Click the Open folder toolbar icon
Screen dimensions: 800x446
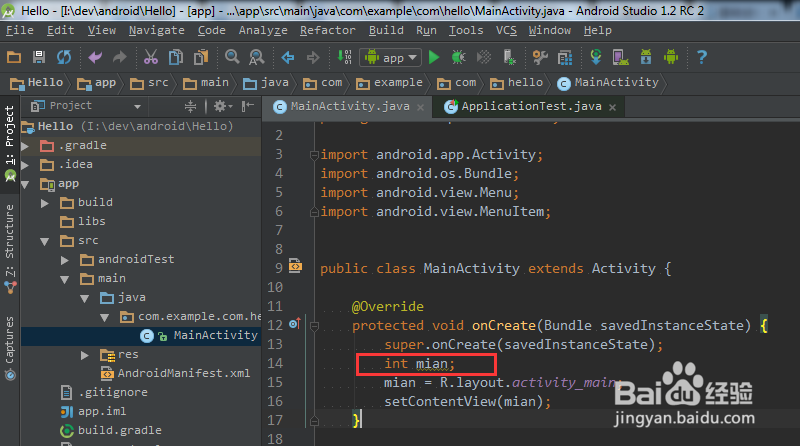coord(14,57)
